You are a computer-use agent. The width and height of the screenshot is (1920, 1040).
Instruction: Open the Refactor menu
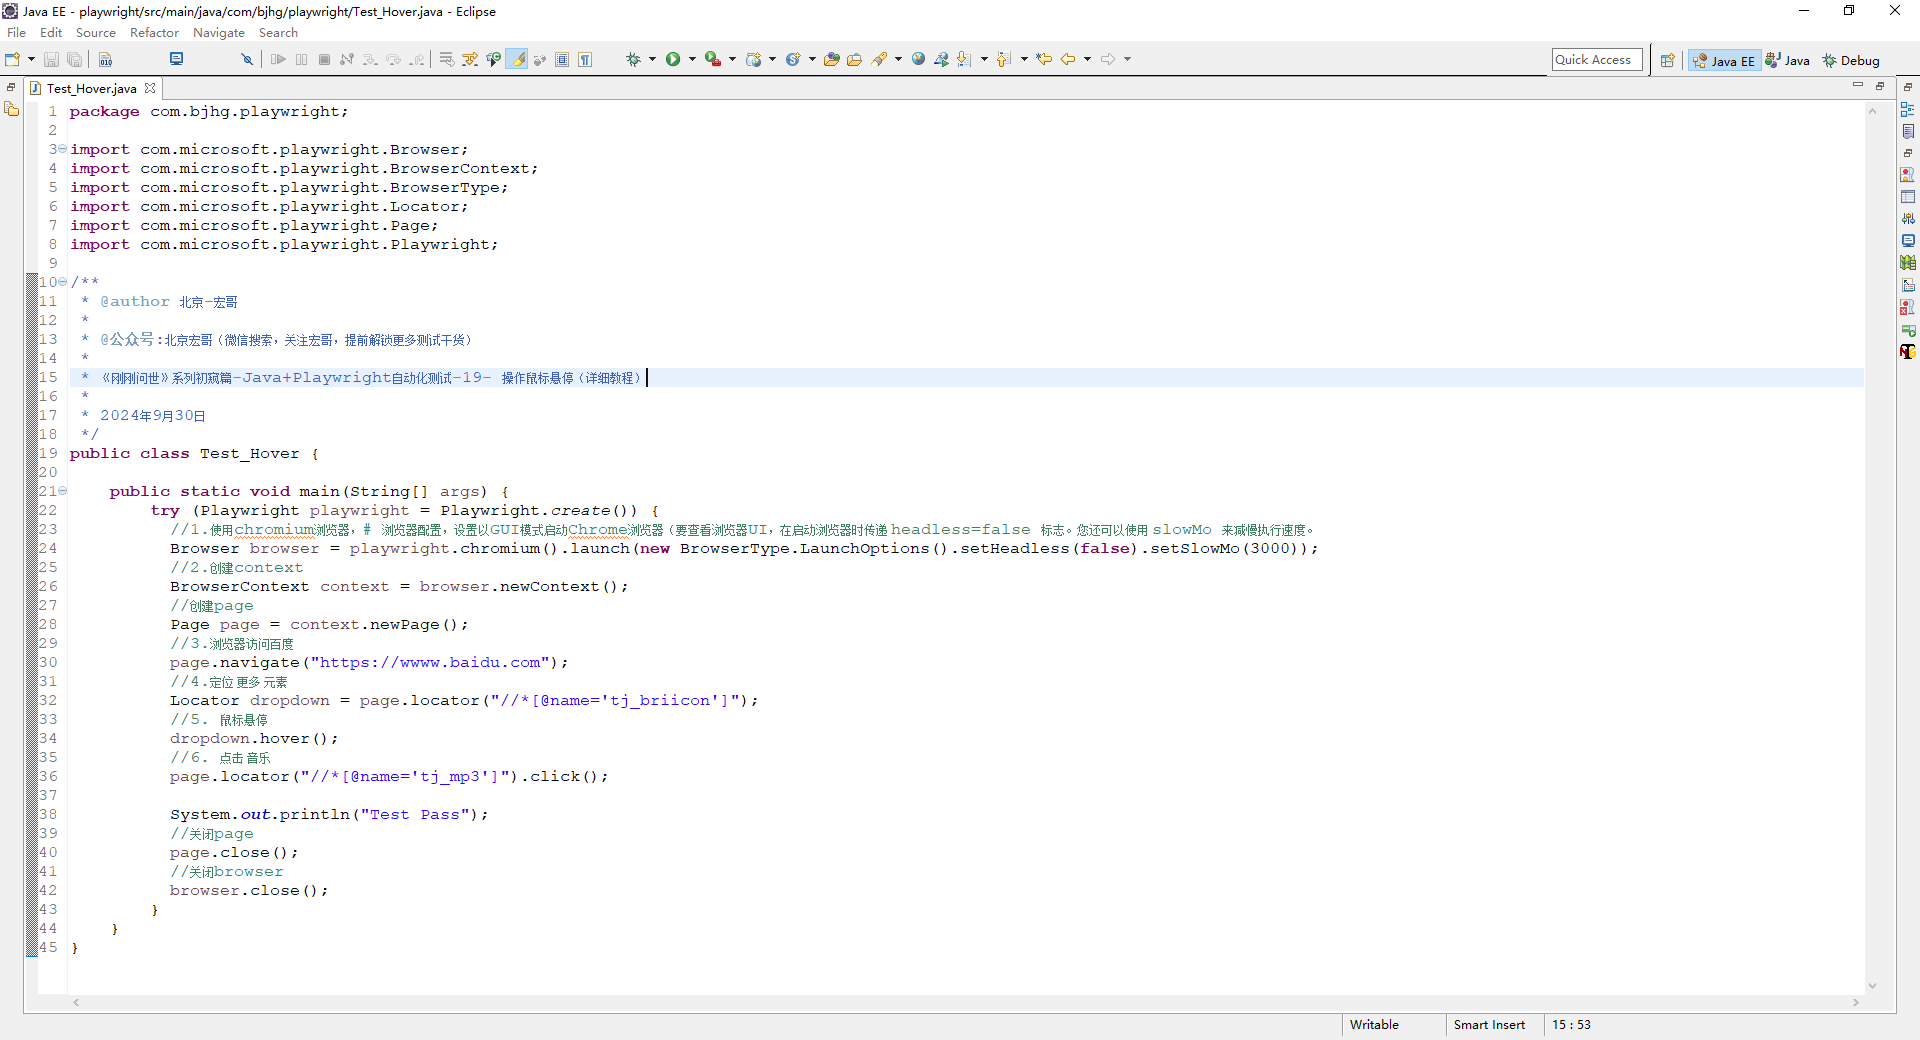[154, 33]
